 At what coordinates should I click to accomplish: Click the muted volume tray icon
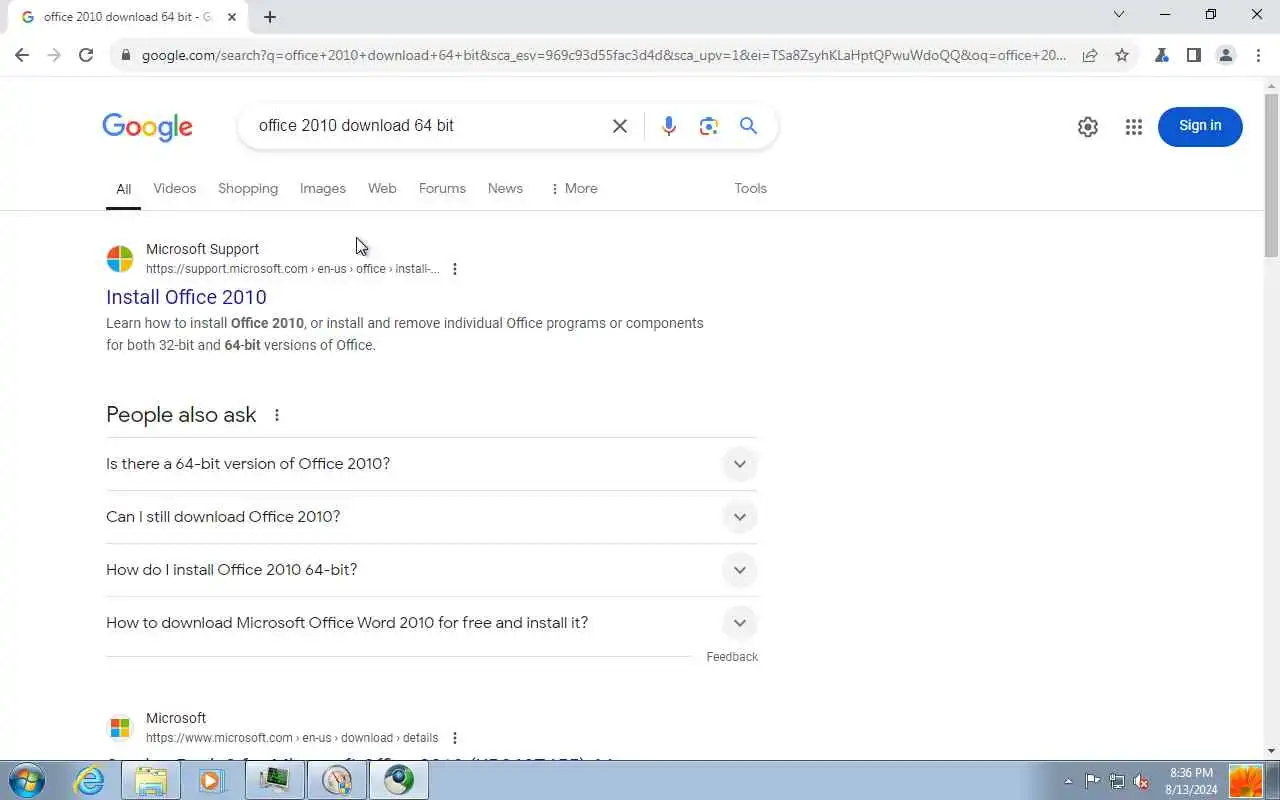1141,781
